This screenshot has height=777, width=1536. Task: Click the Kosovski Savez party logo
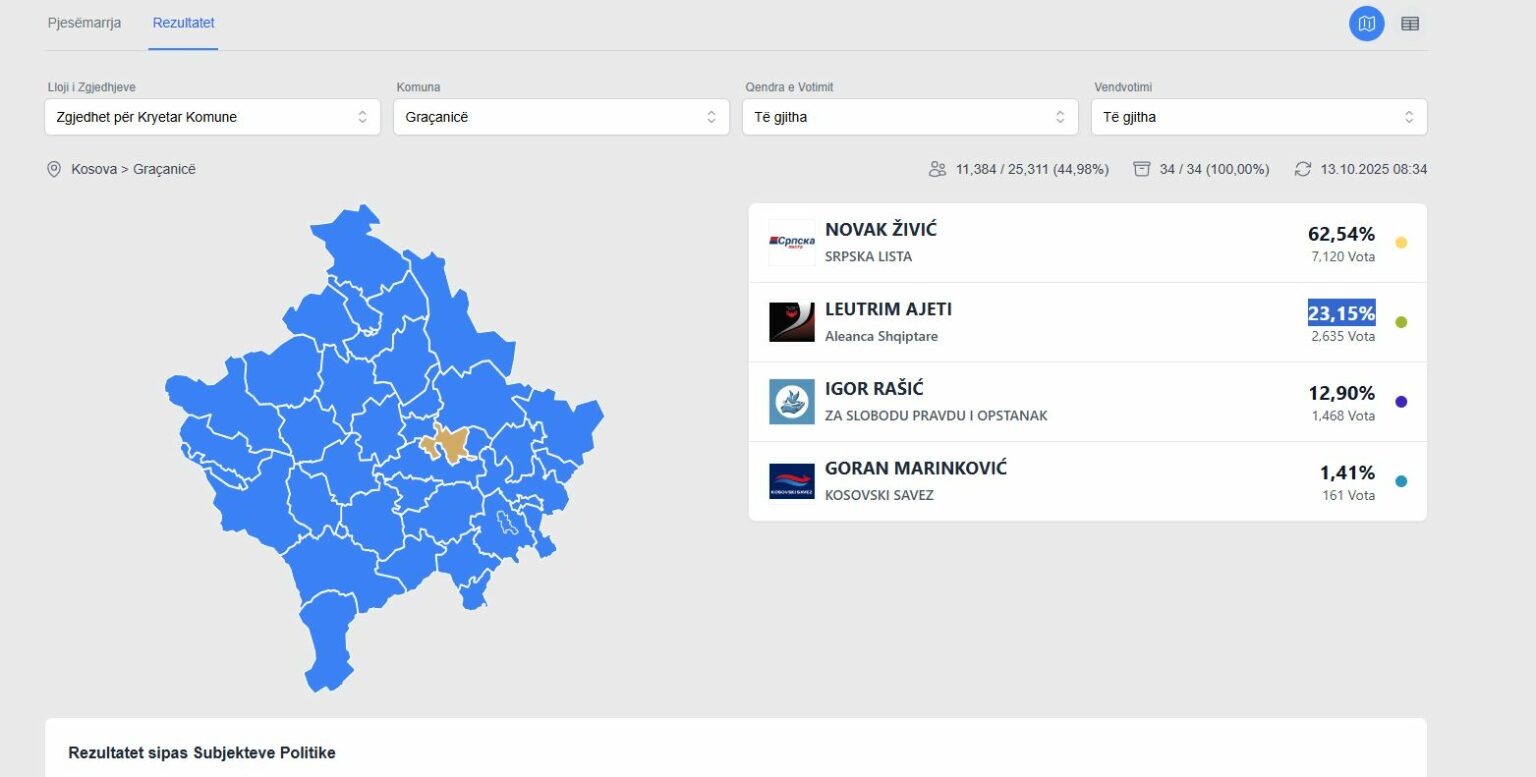tap(791, 481)
